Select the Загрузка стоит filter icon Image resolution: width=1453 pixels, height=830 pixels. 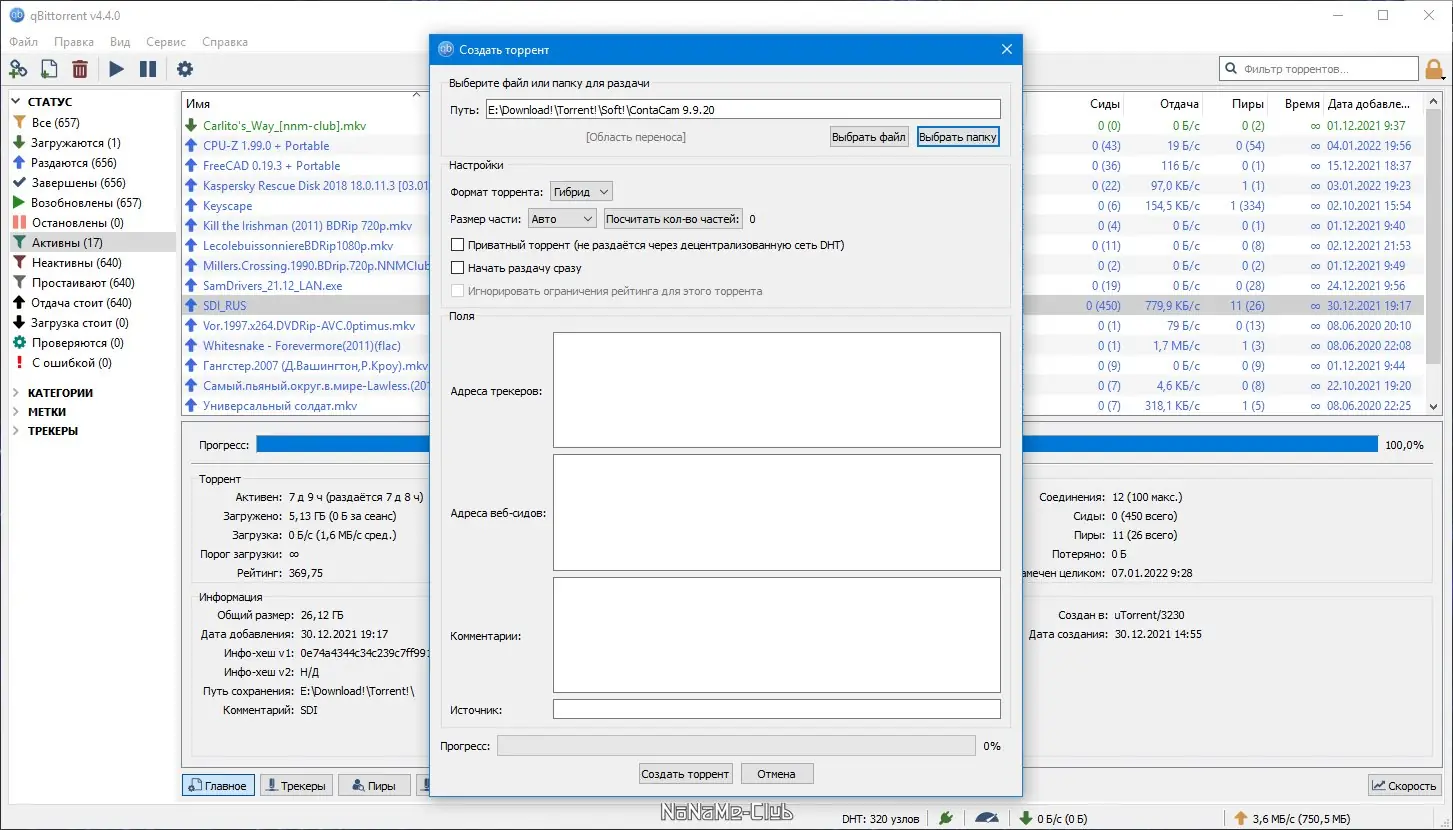tap(19, 323)
